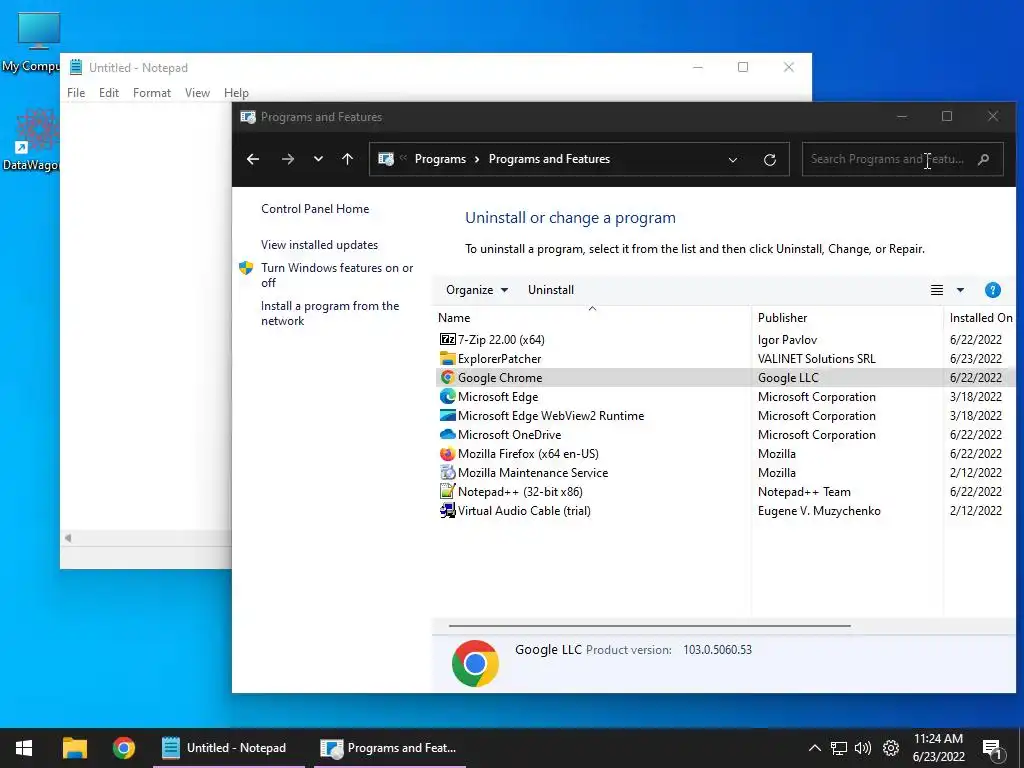Screen dimensions: 1024x768
Task: Open Turn Windows features on or off
Action: (337, 275)
